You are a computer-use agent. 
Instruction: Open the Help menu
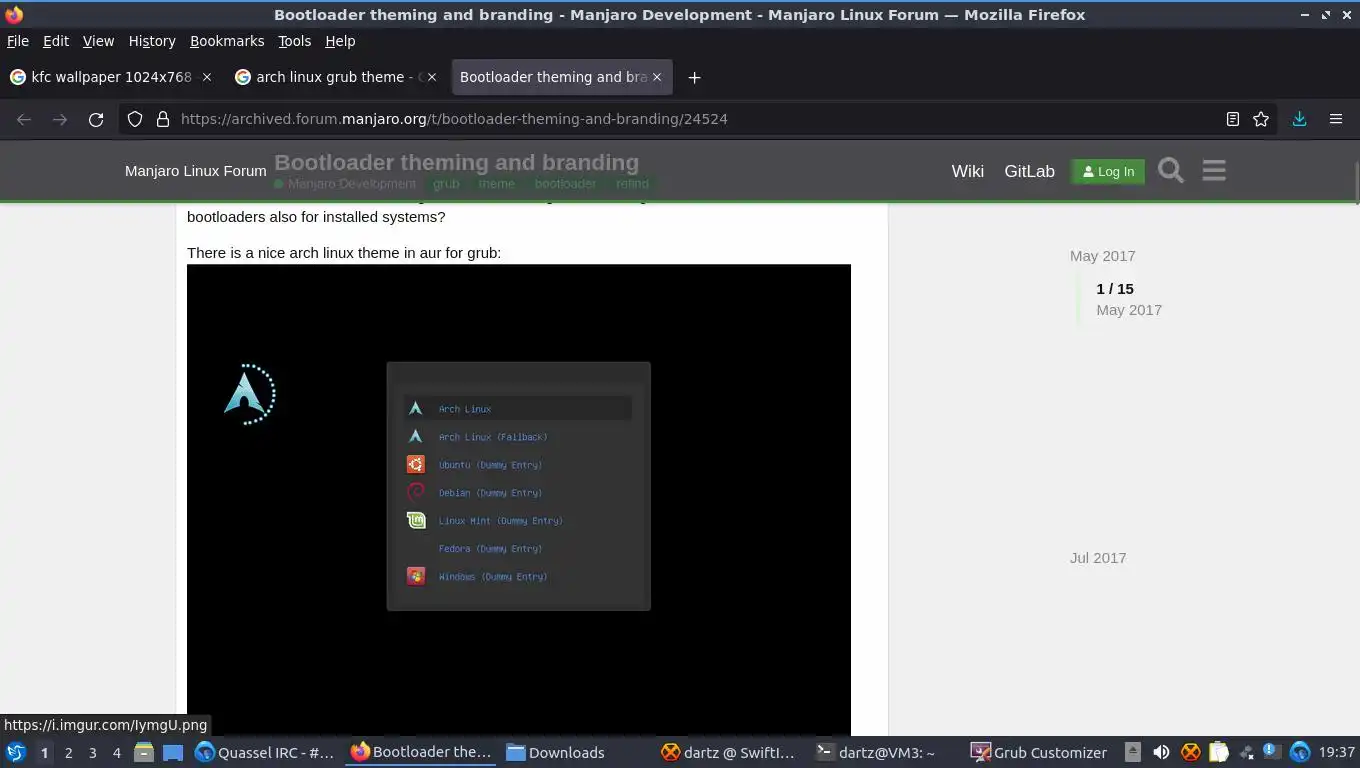[340, 41]
